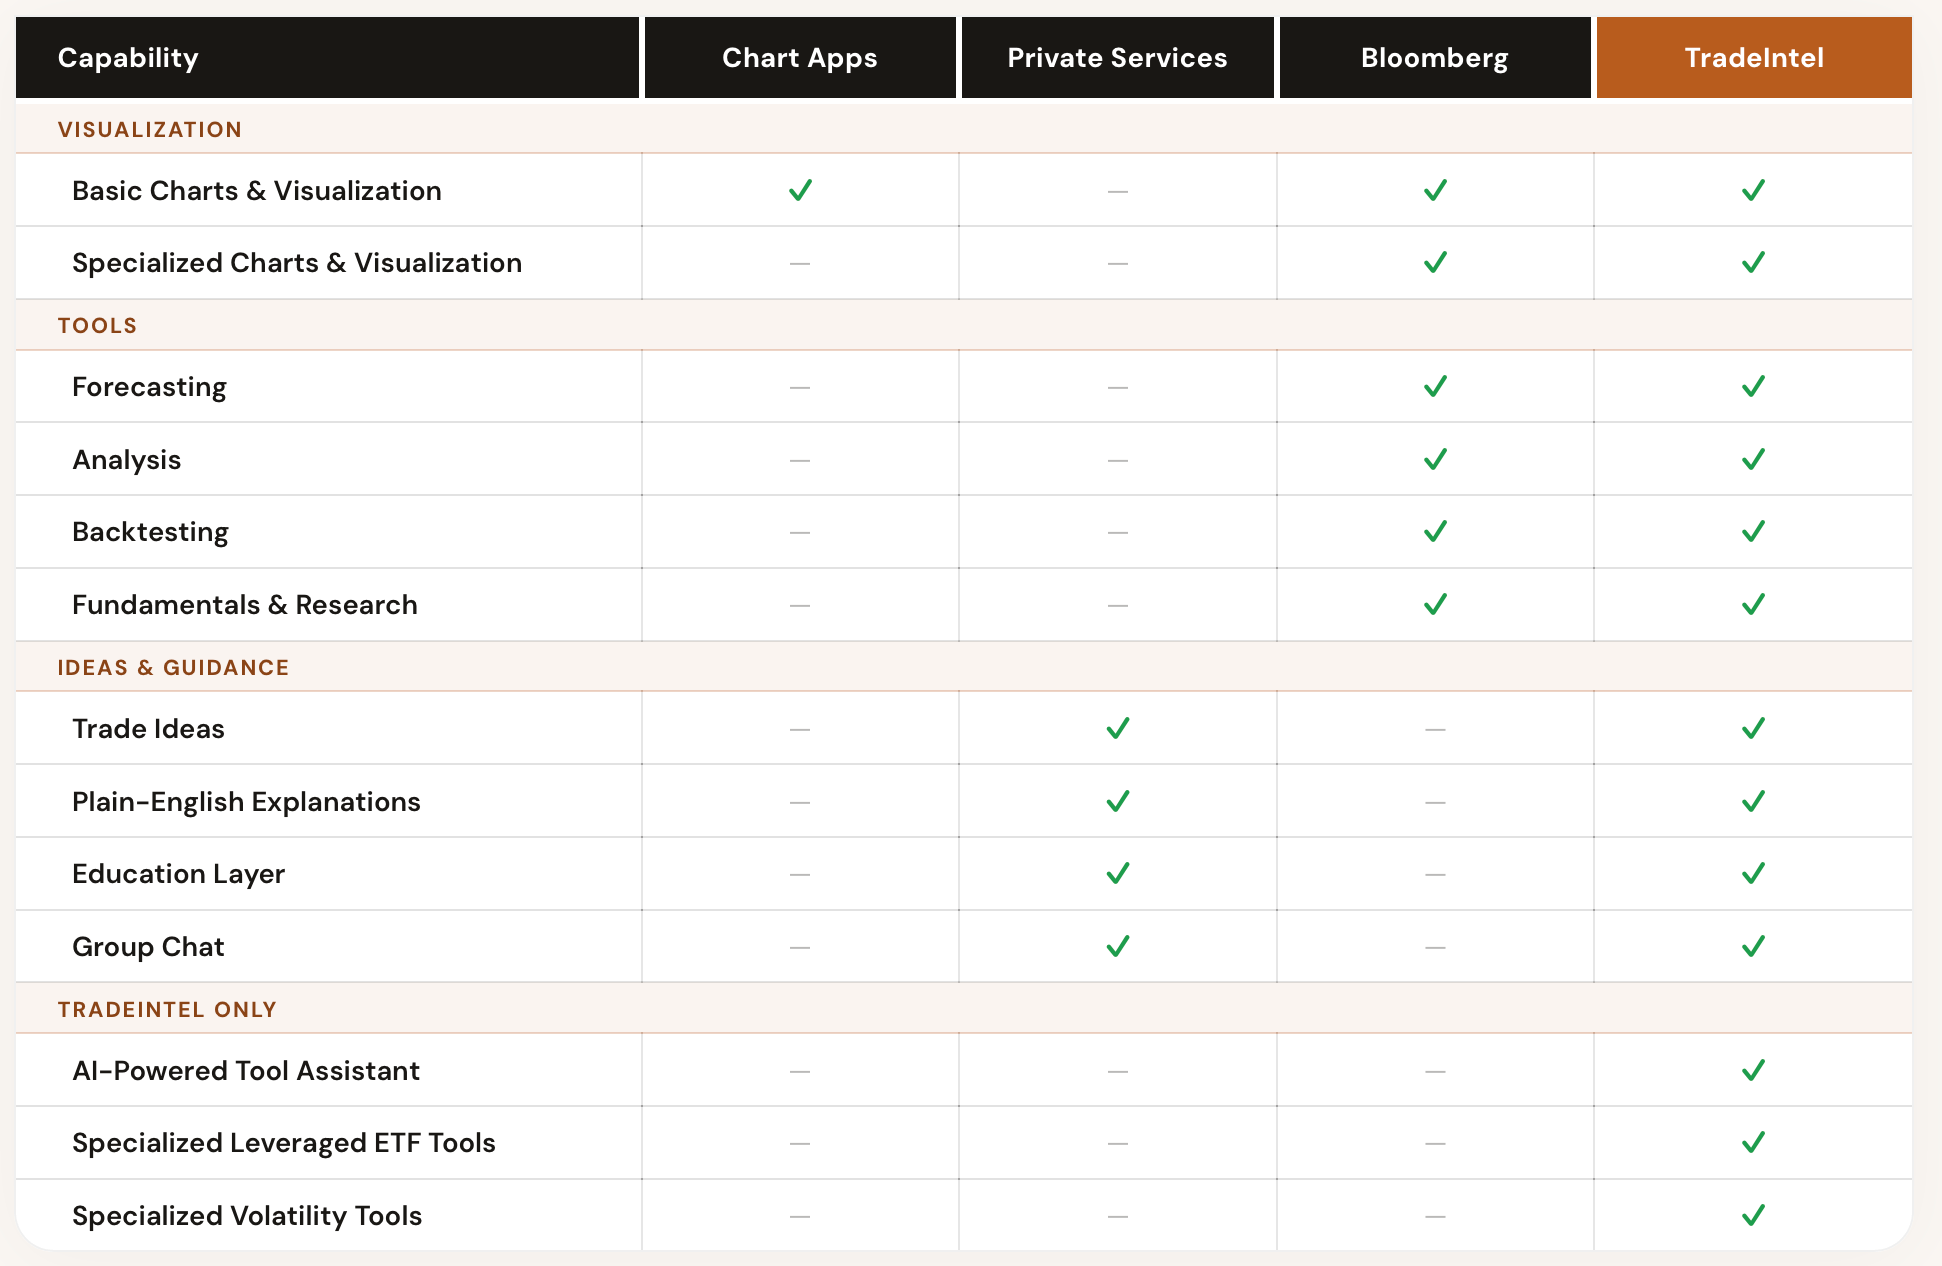Image resolution: width=1942 pixels, height=1266 pixels.
Task: Click the Specialized Leveraged ETF Tools label
Action: click(x=284, y=1143)
